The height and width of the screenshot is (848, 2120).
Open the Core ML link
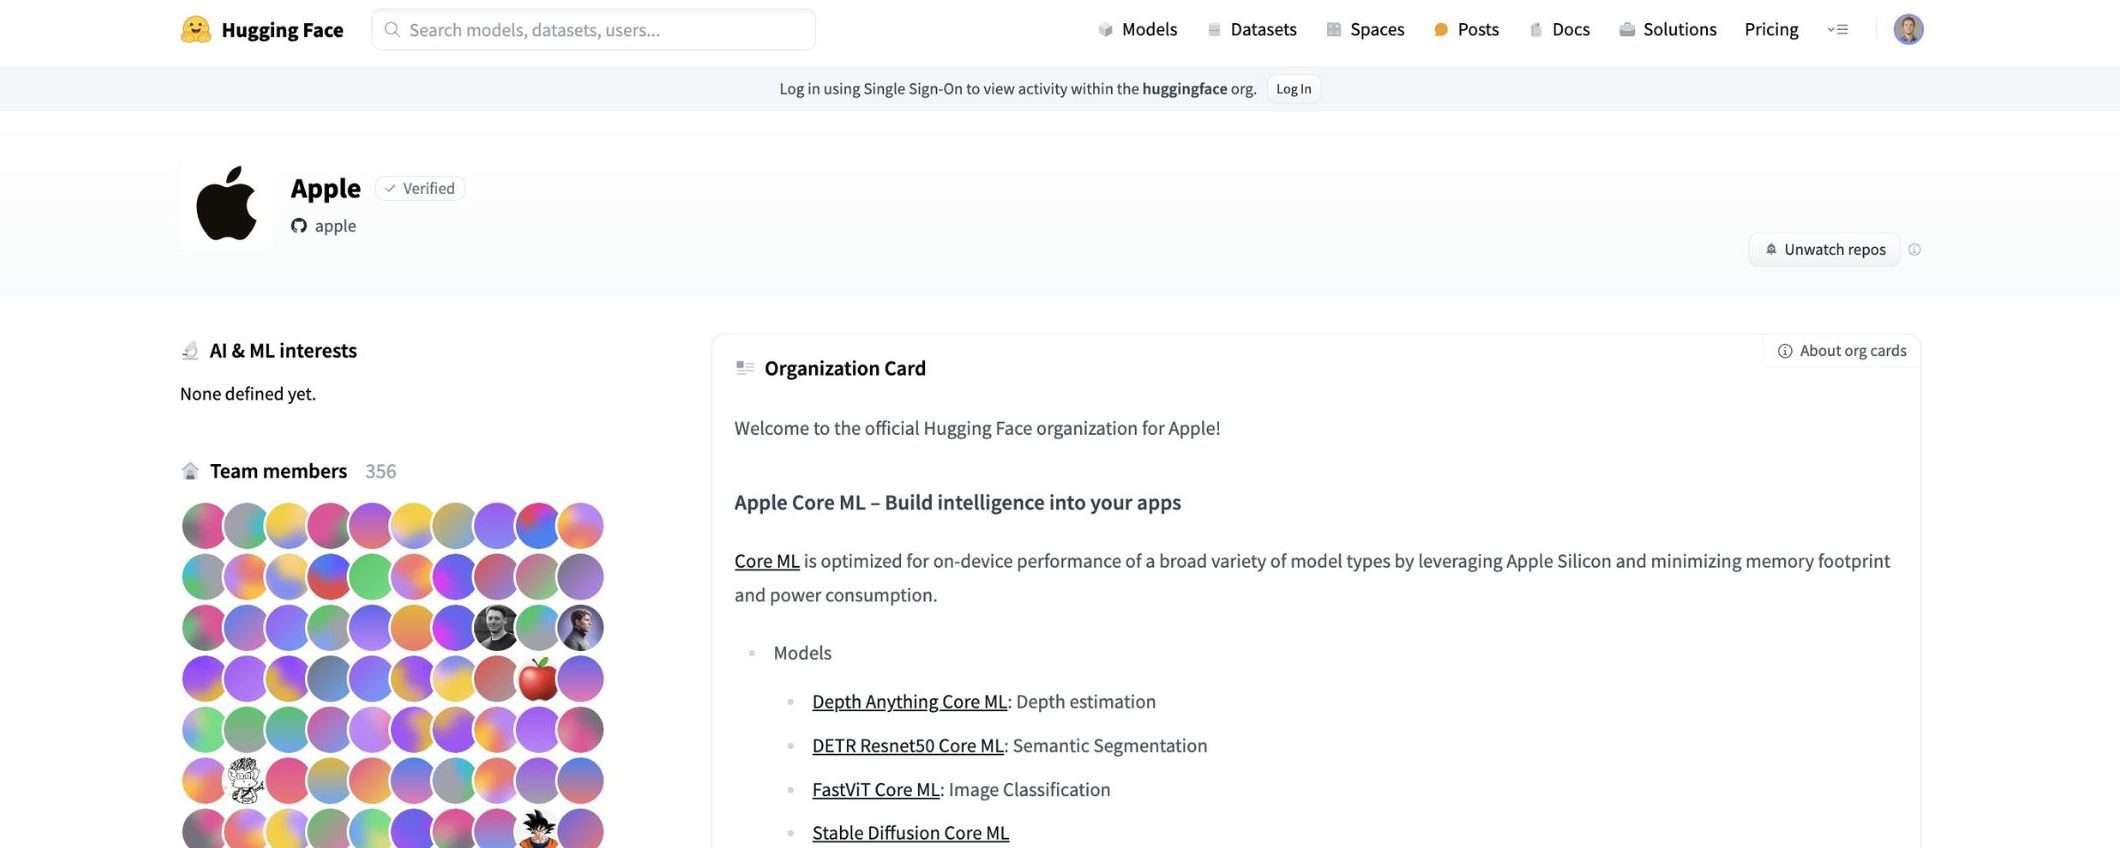tap(767, 561)
